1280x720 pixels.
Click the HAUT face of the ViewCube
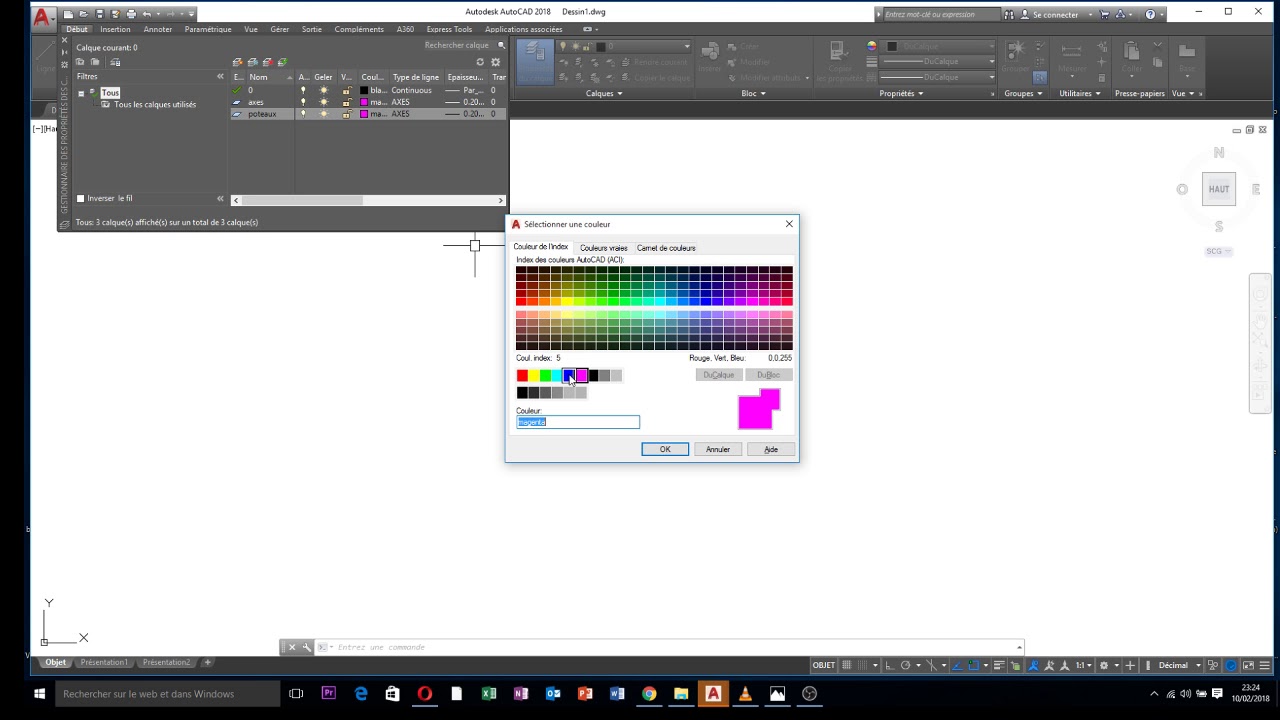1219,189
